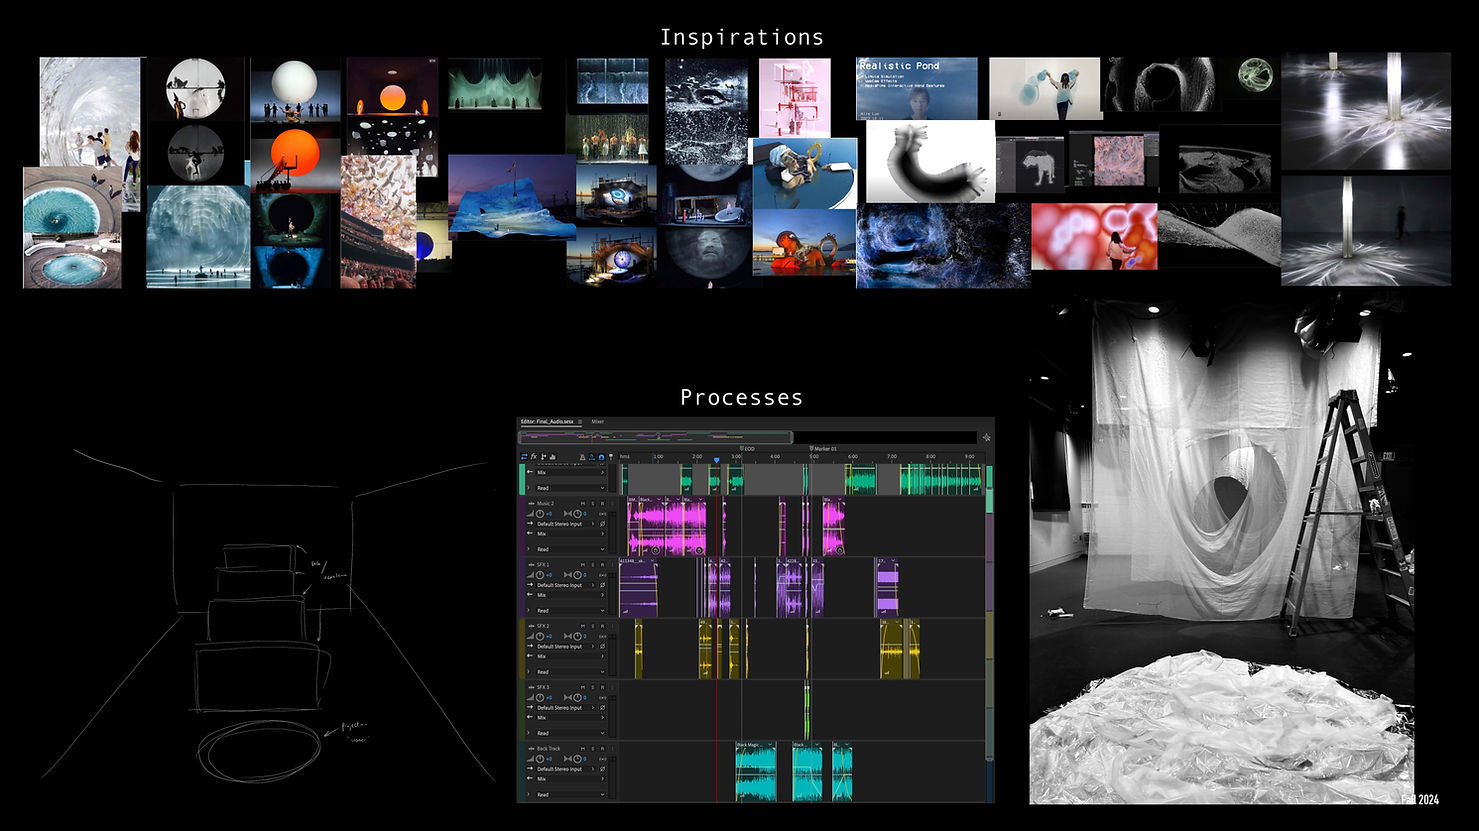Viewport: 1479px width, 831px height.
Task: Jump to the Marker 01 timeline marker
Action: coord(823,449)
